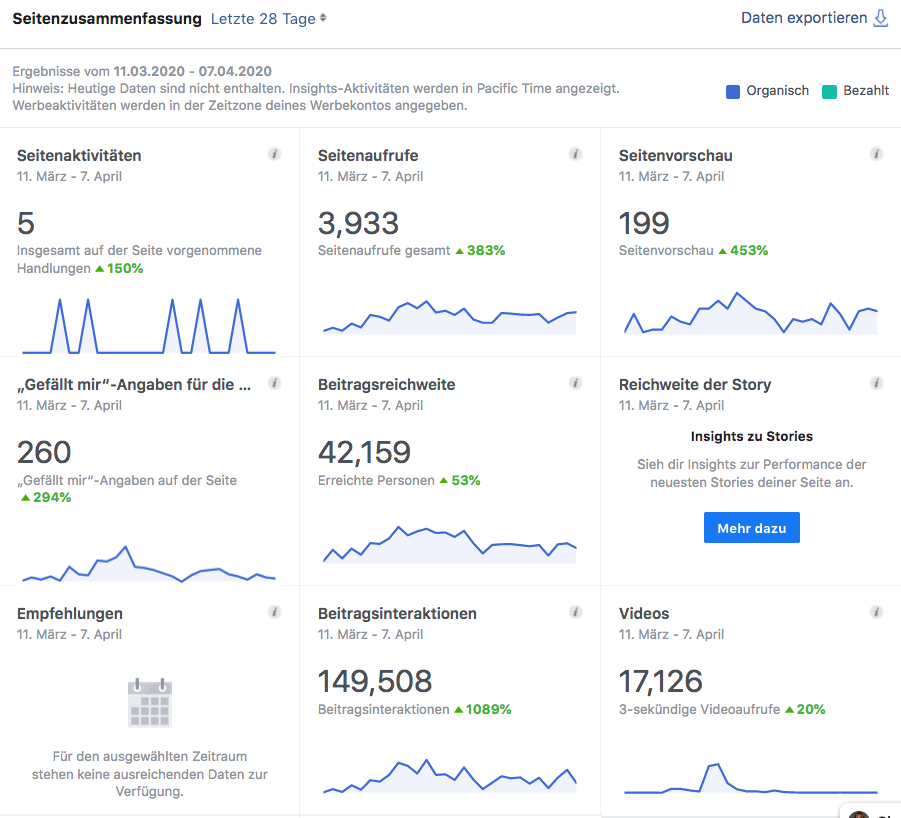The height and width of the screenshot is (818, 901).
Task: Click info icon on Empfehlungen card
Action: coord(275,612)
